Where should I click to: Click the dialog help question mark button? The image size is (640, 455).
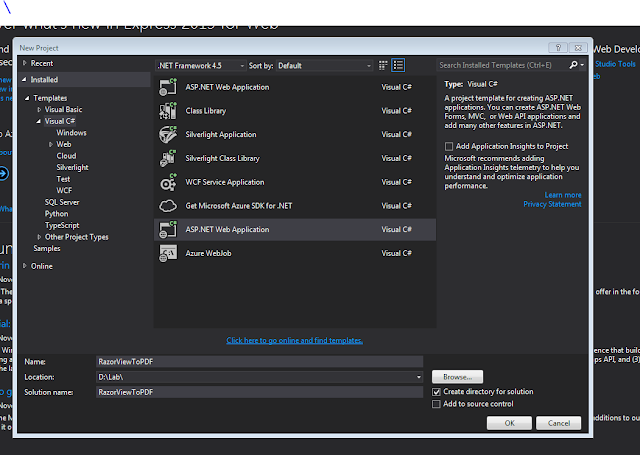pos(558,48)
